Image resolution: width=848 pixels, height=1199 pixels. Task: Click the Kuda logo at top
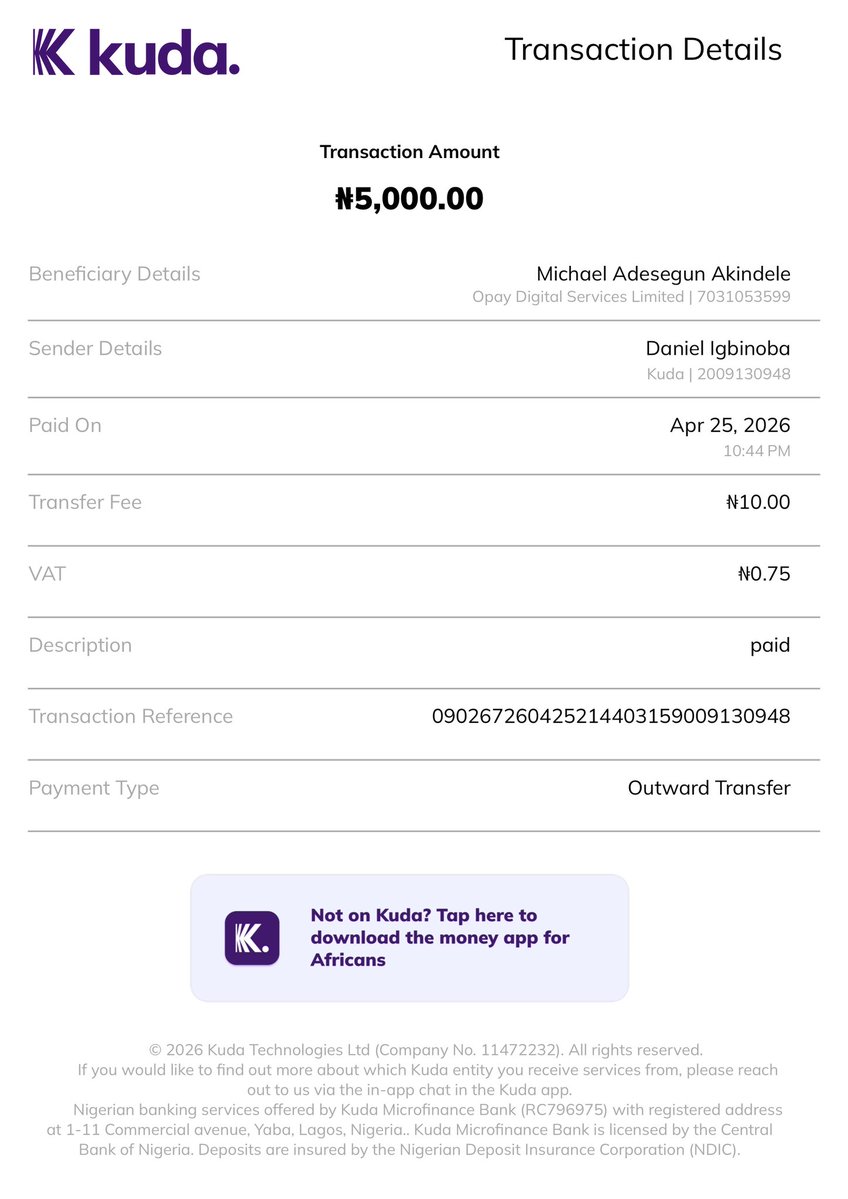tap(136, 52)
